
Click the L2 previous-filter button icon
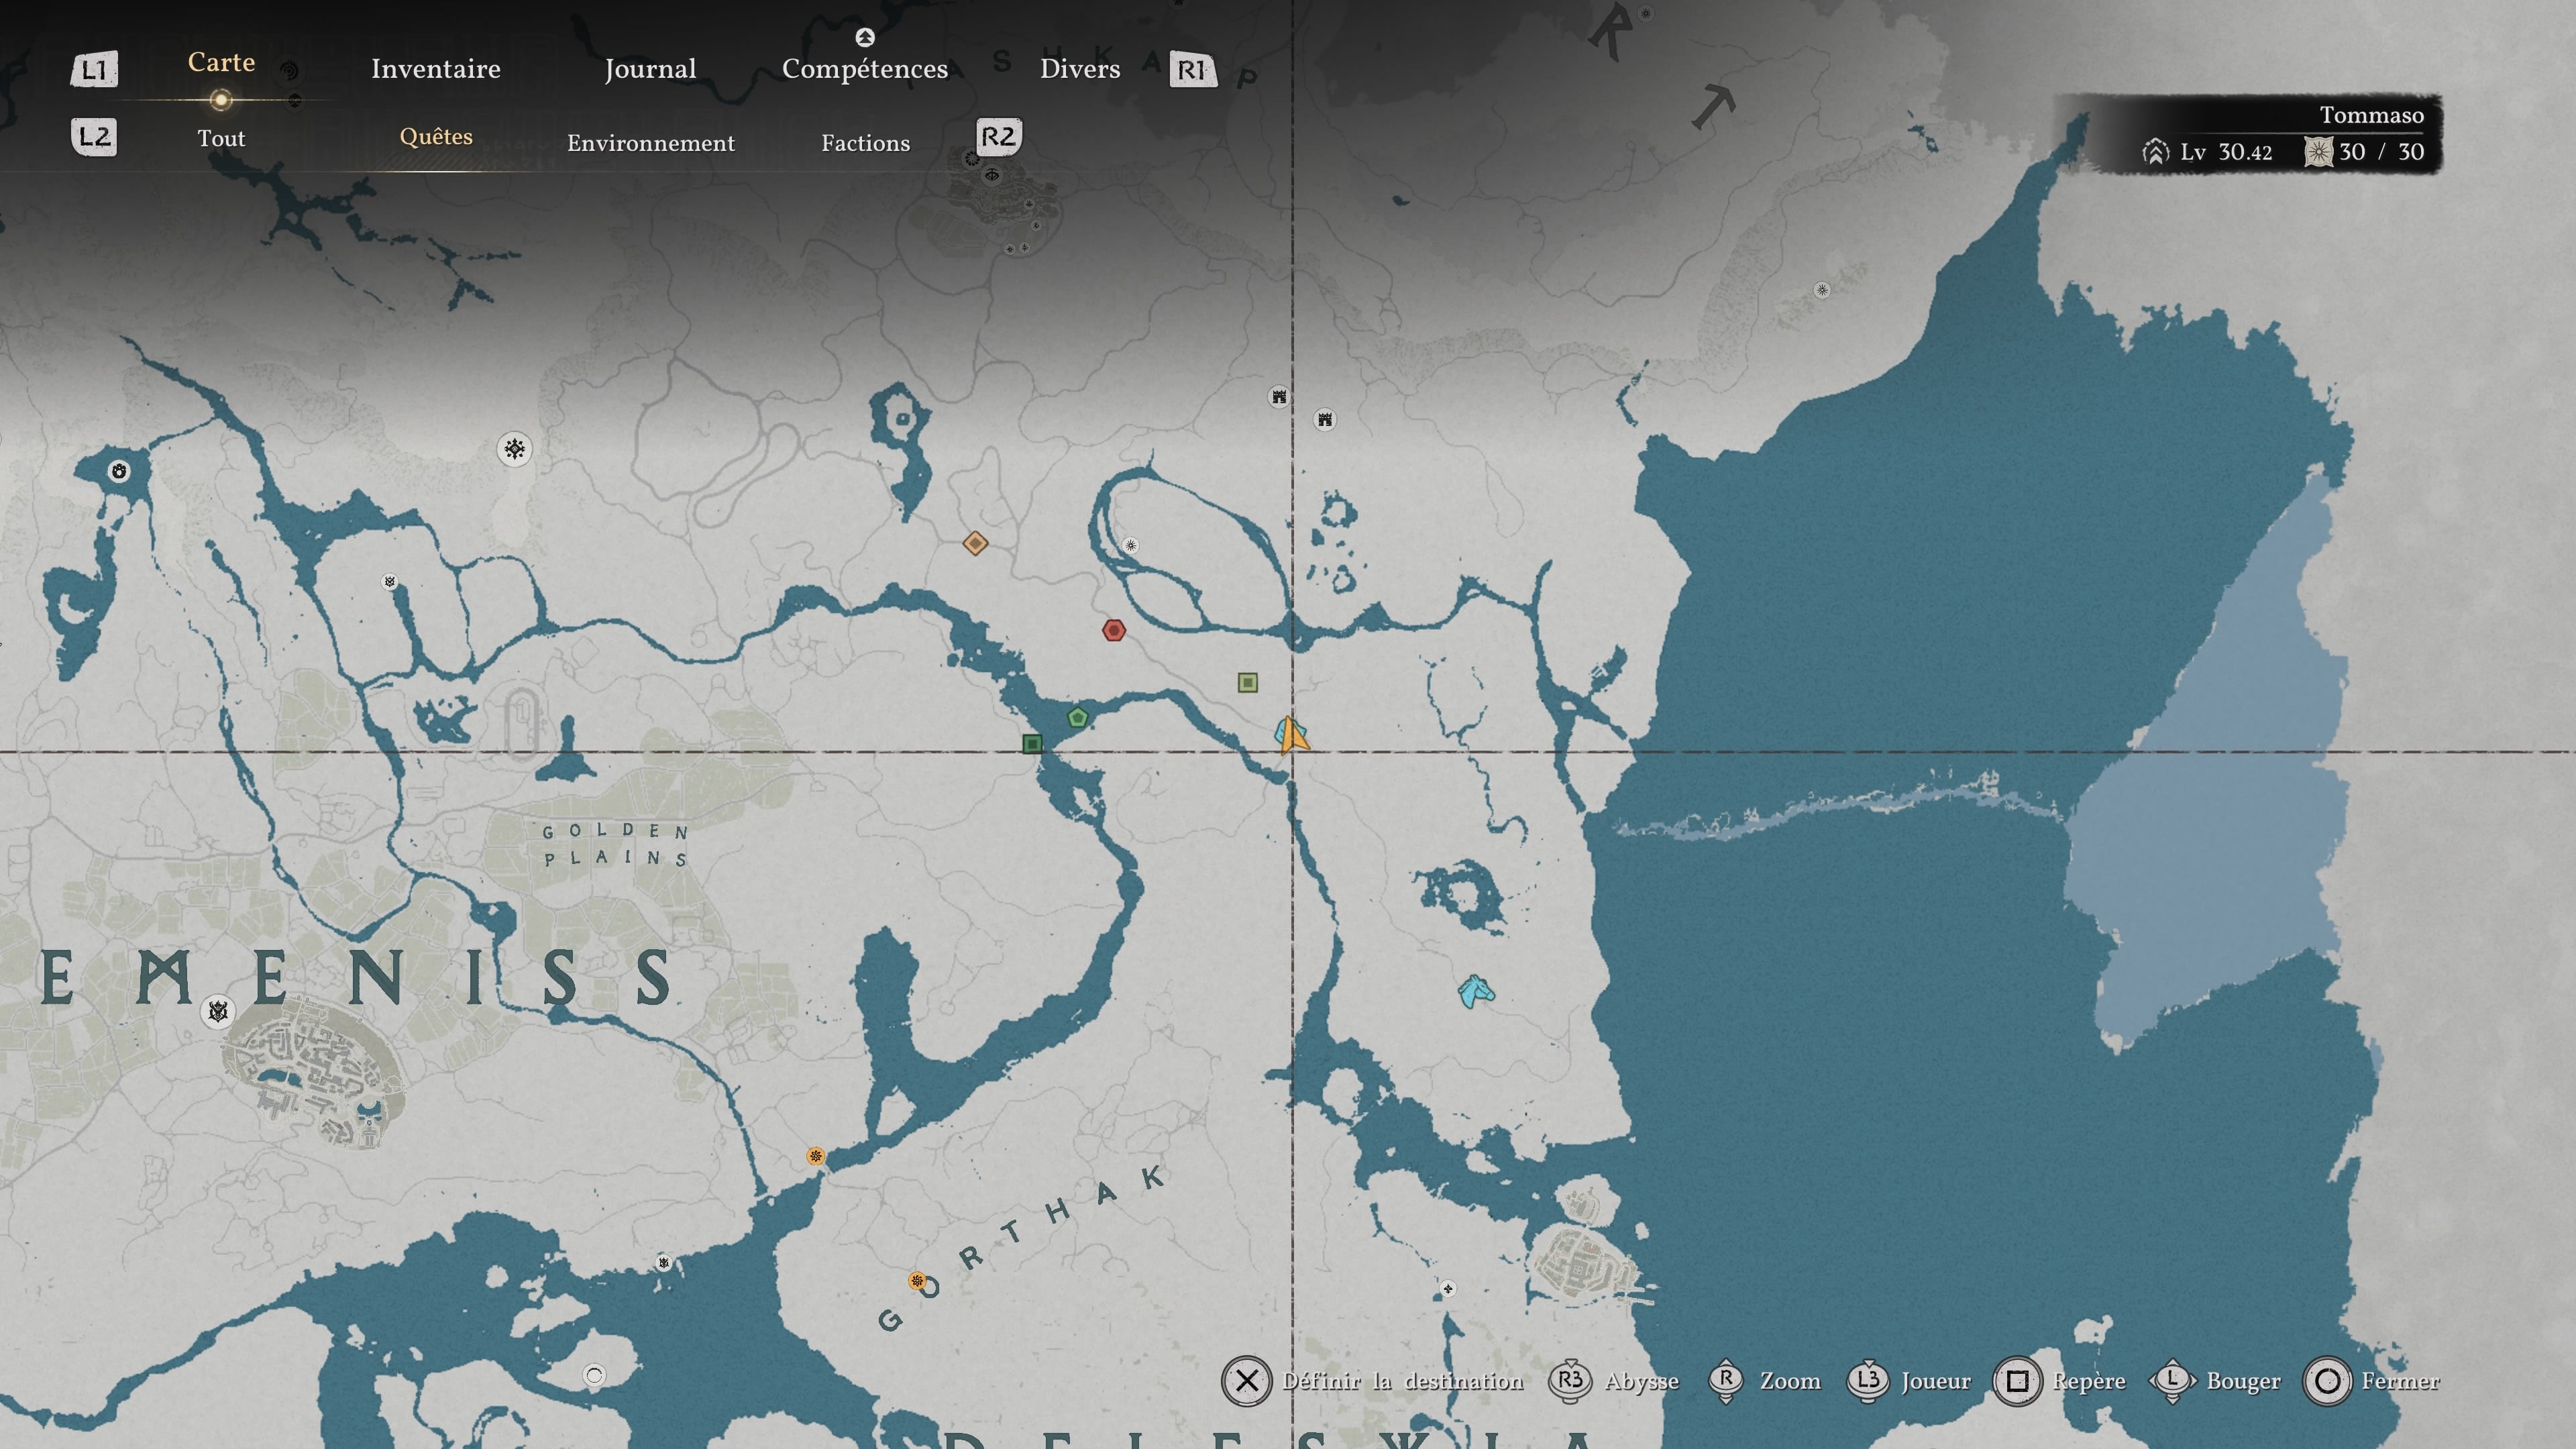click(x=94, y=136)
